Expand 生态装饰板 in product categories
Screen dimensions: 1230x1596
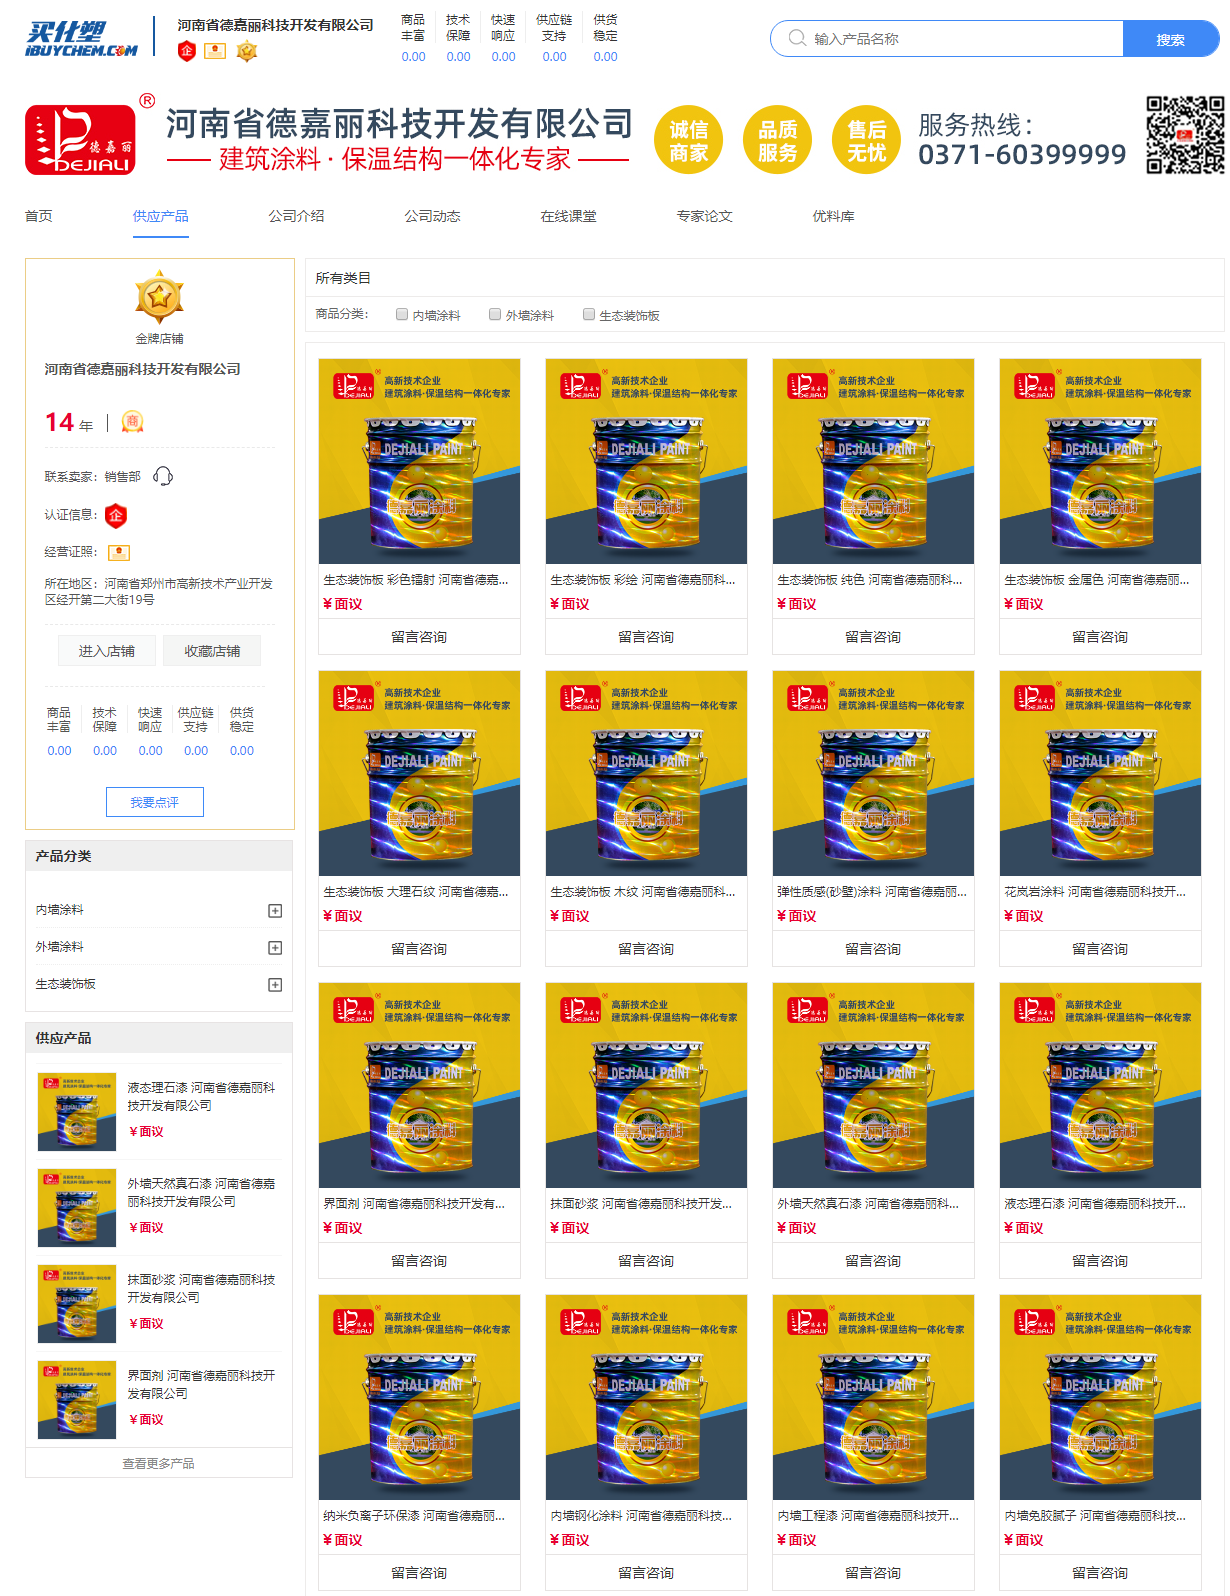click(275, 984)
